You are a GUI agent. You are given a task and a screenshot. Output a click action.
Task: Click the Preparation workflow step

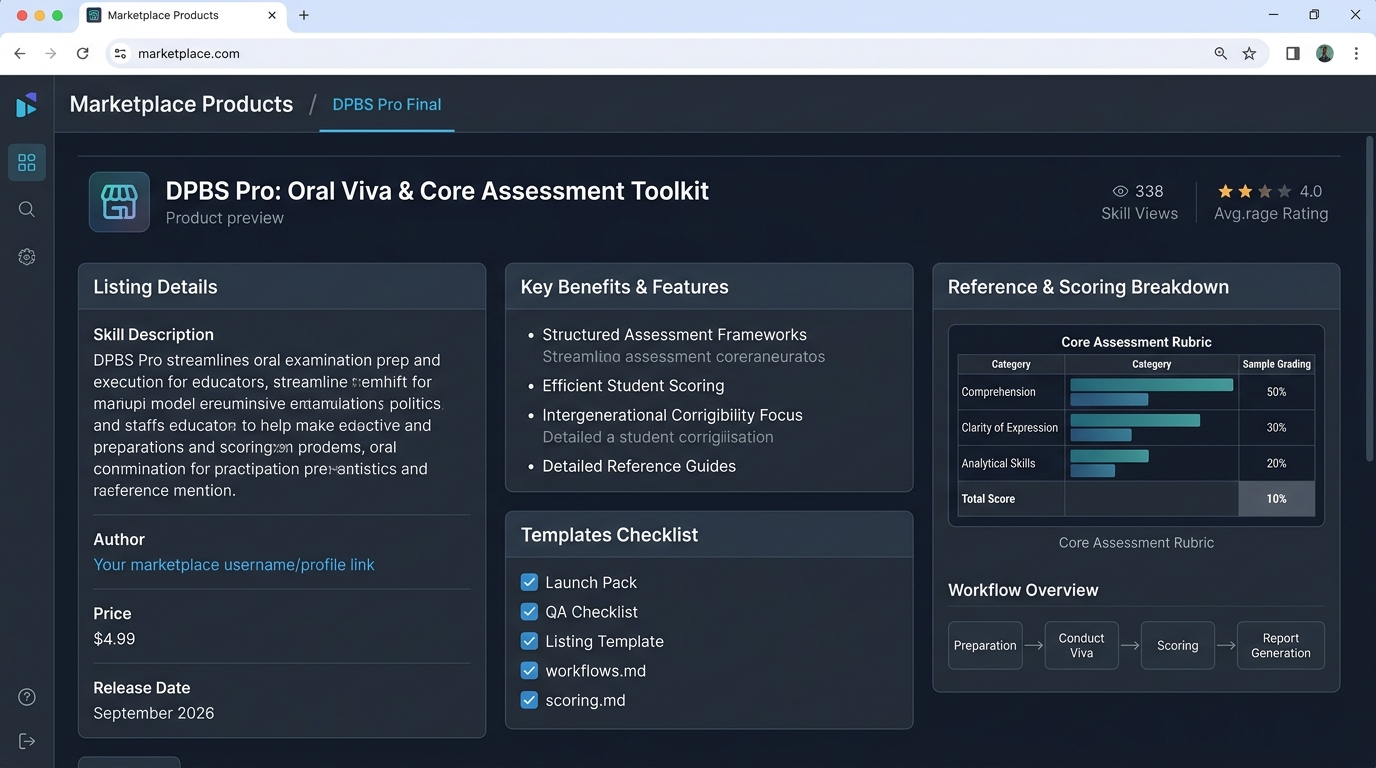pos(985,645)
